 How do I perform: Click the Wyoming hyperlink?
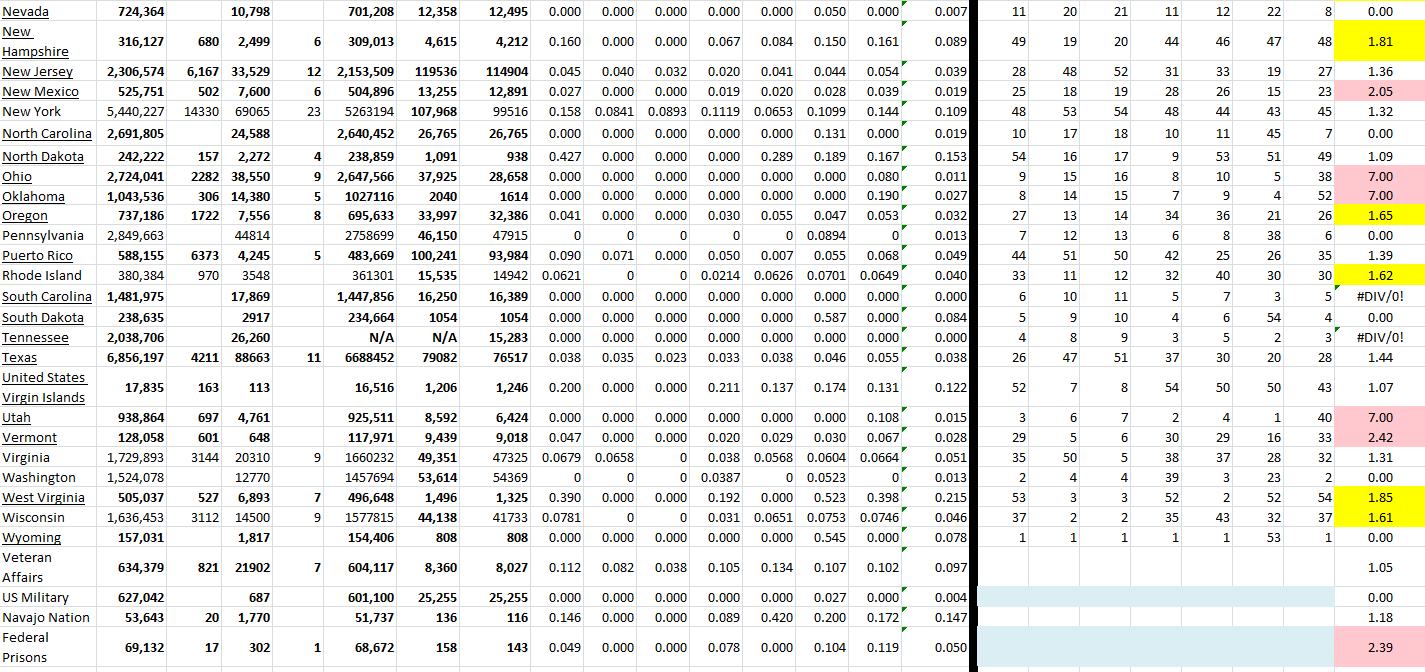pos(31,538)
